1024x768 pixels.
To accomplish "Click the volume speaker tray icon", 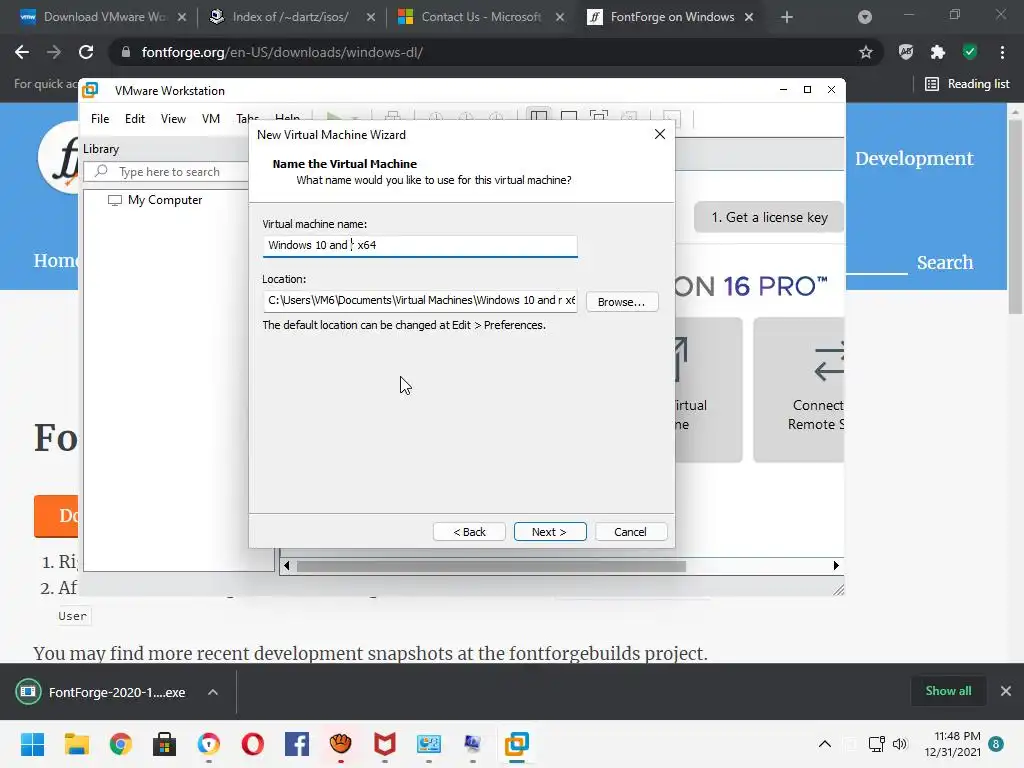I will click(900, 744).
